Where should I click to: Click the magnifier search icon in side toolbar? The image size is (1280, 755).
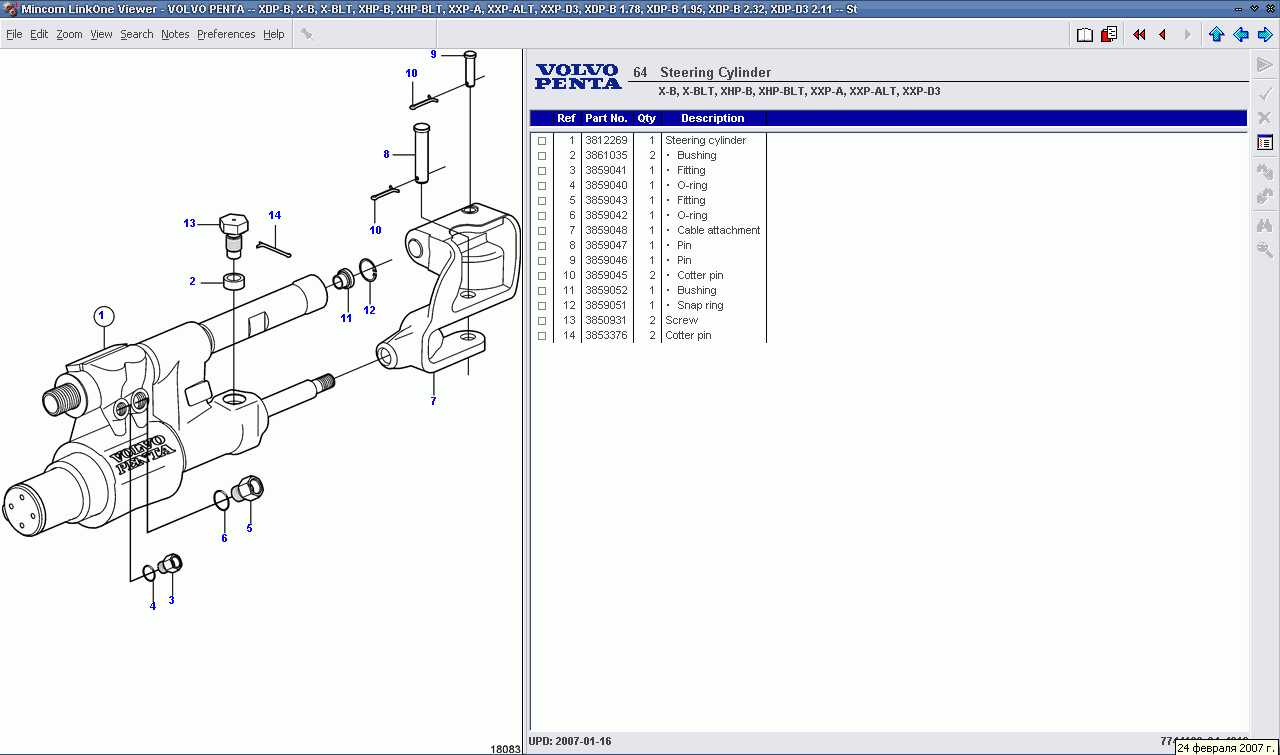click(x=1264, y=250)
